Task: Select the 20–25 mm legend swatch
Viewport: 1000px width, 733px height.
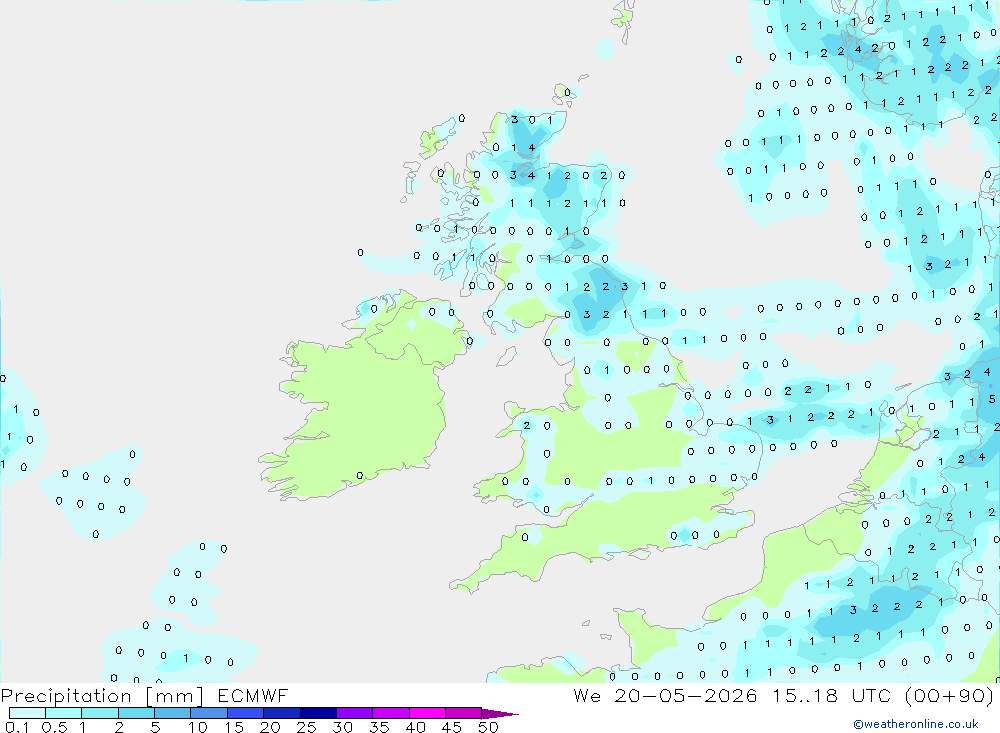Action: (281, 713)
